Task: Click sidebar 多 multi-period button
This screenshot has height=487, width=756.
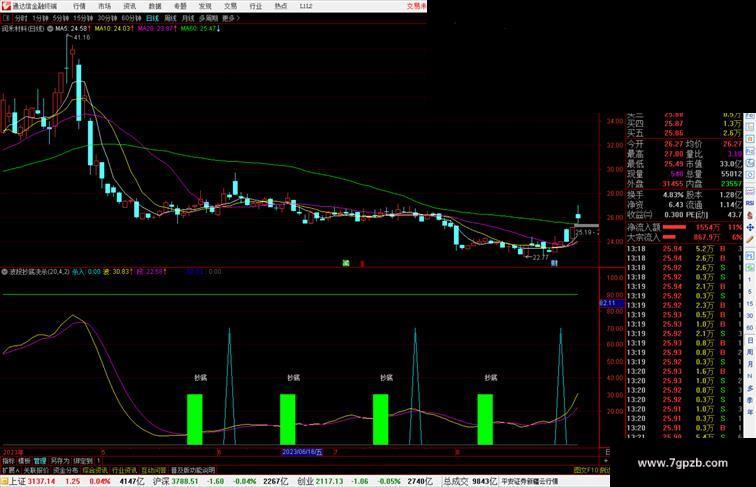Action: (750, 389)
